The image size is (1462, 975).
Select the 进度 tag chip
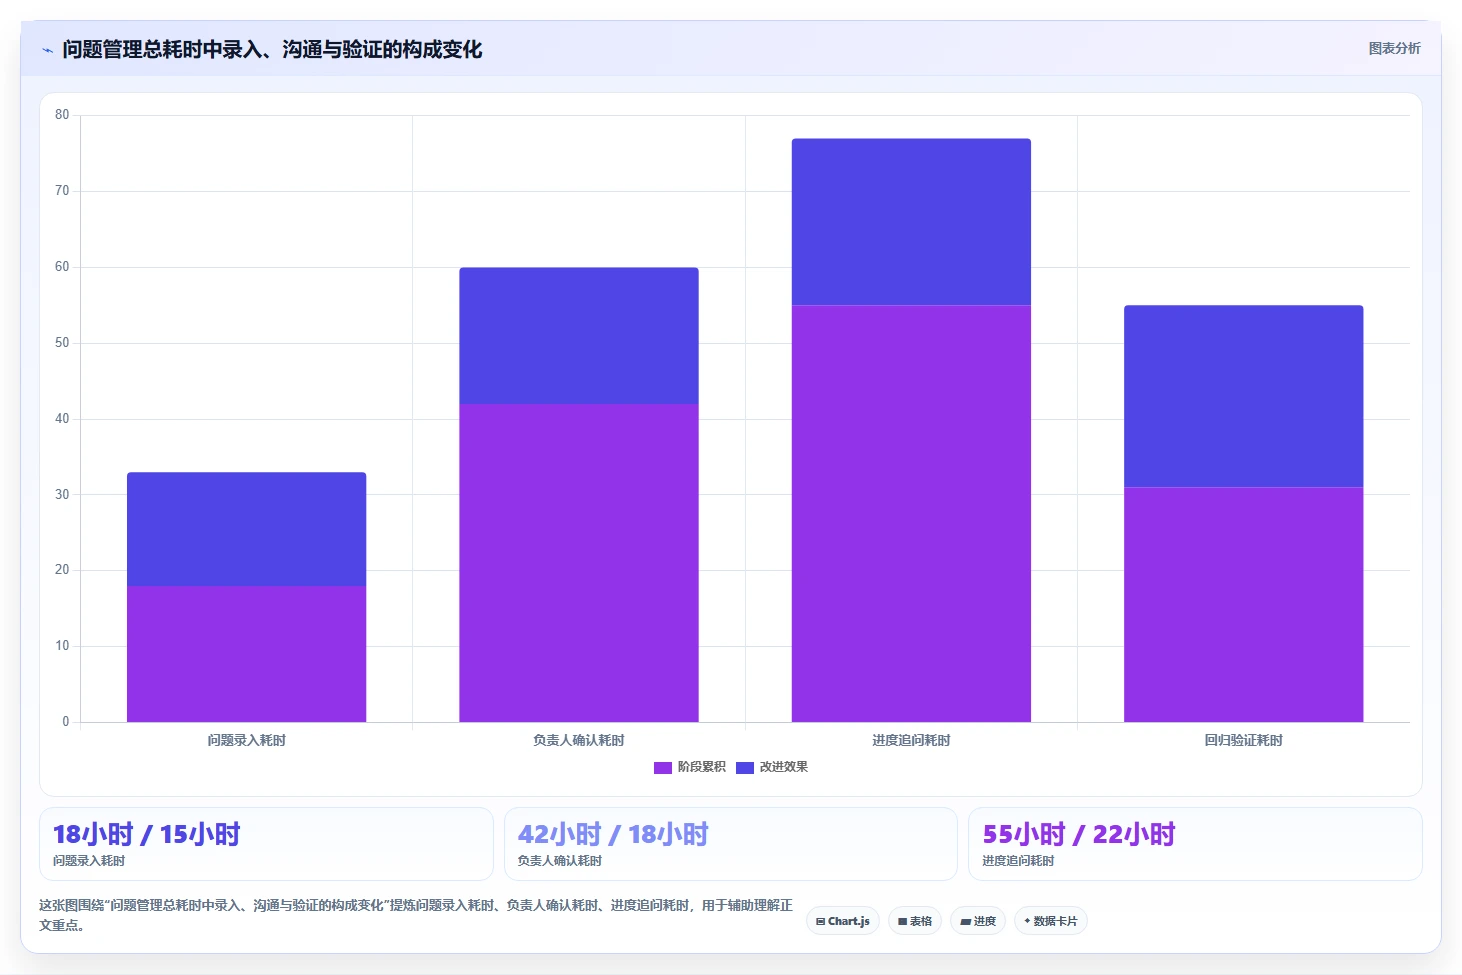978,921
